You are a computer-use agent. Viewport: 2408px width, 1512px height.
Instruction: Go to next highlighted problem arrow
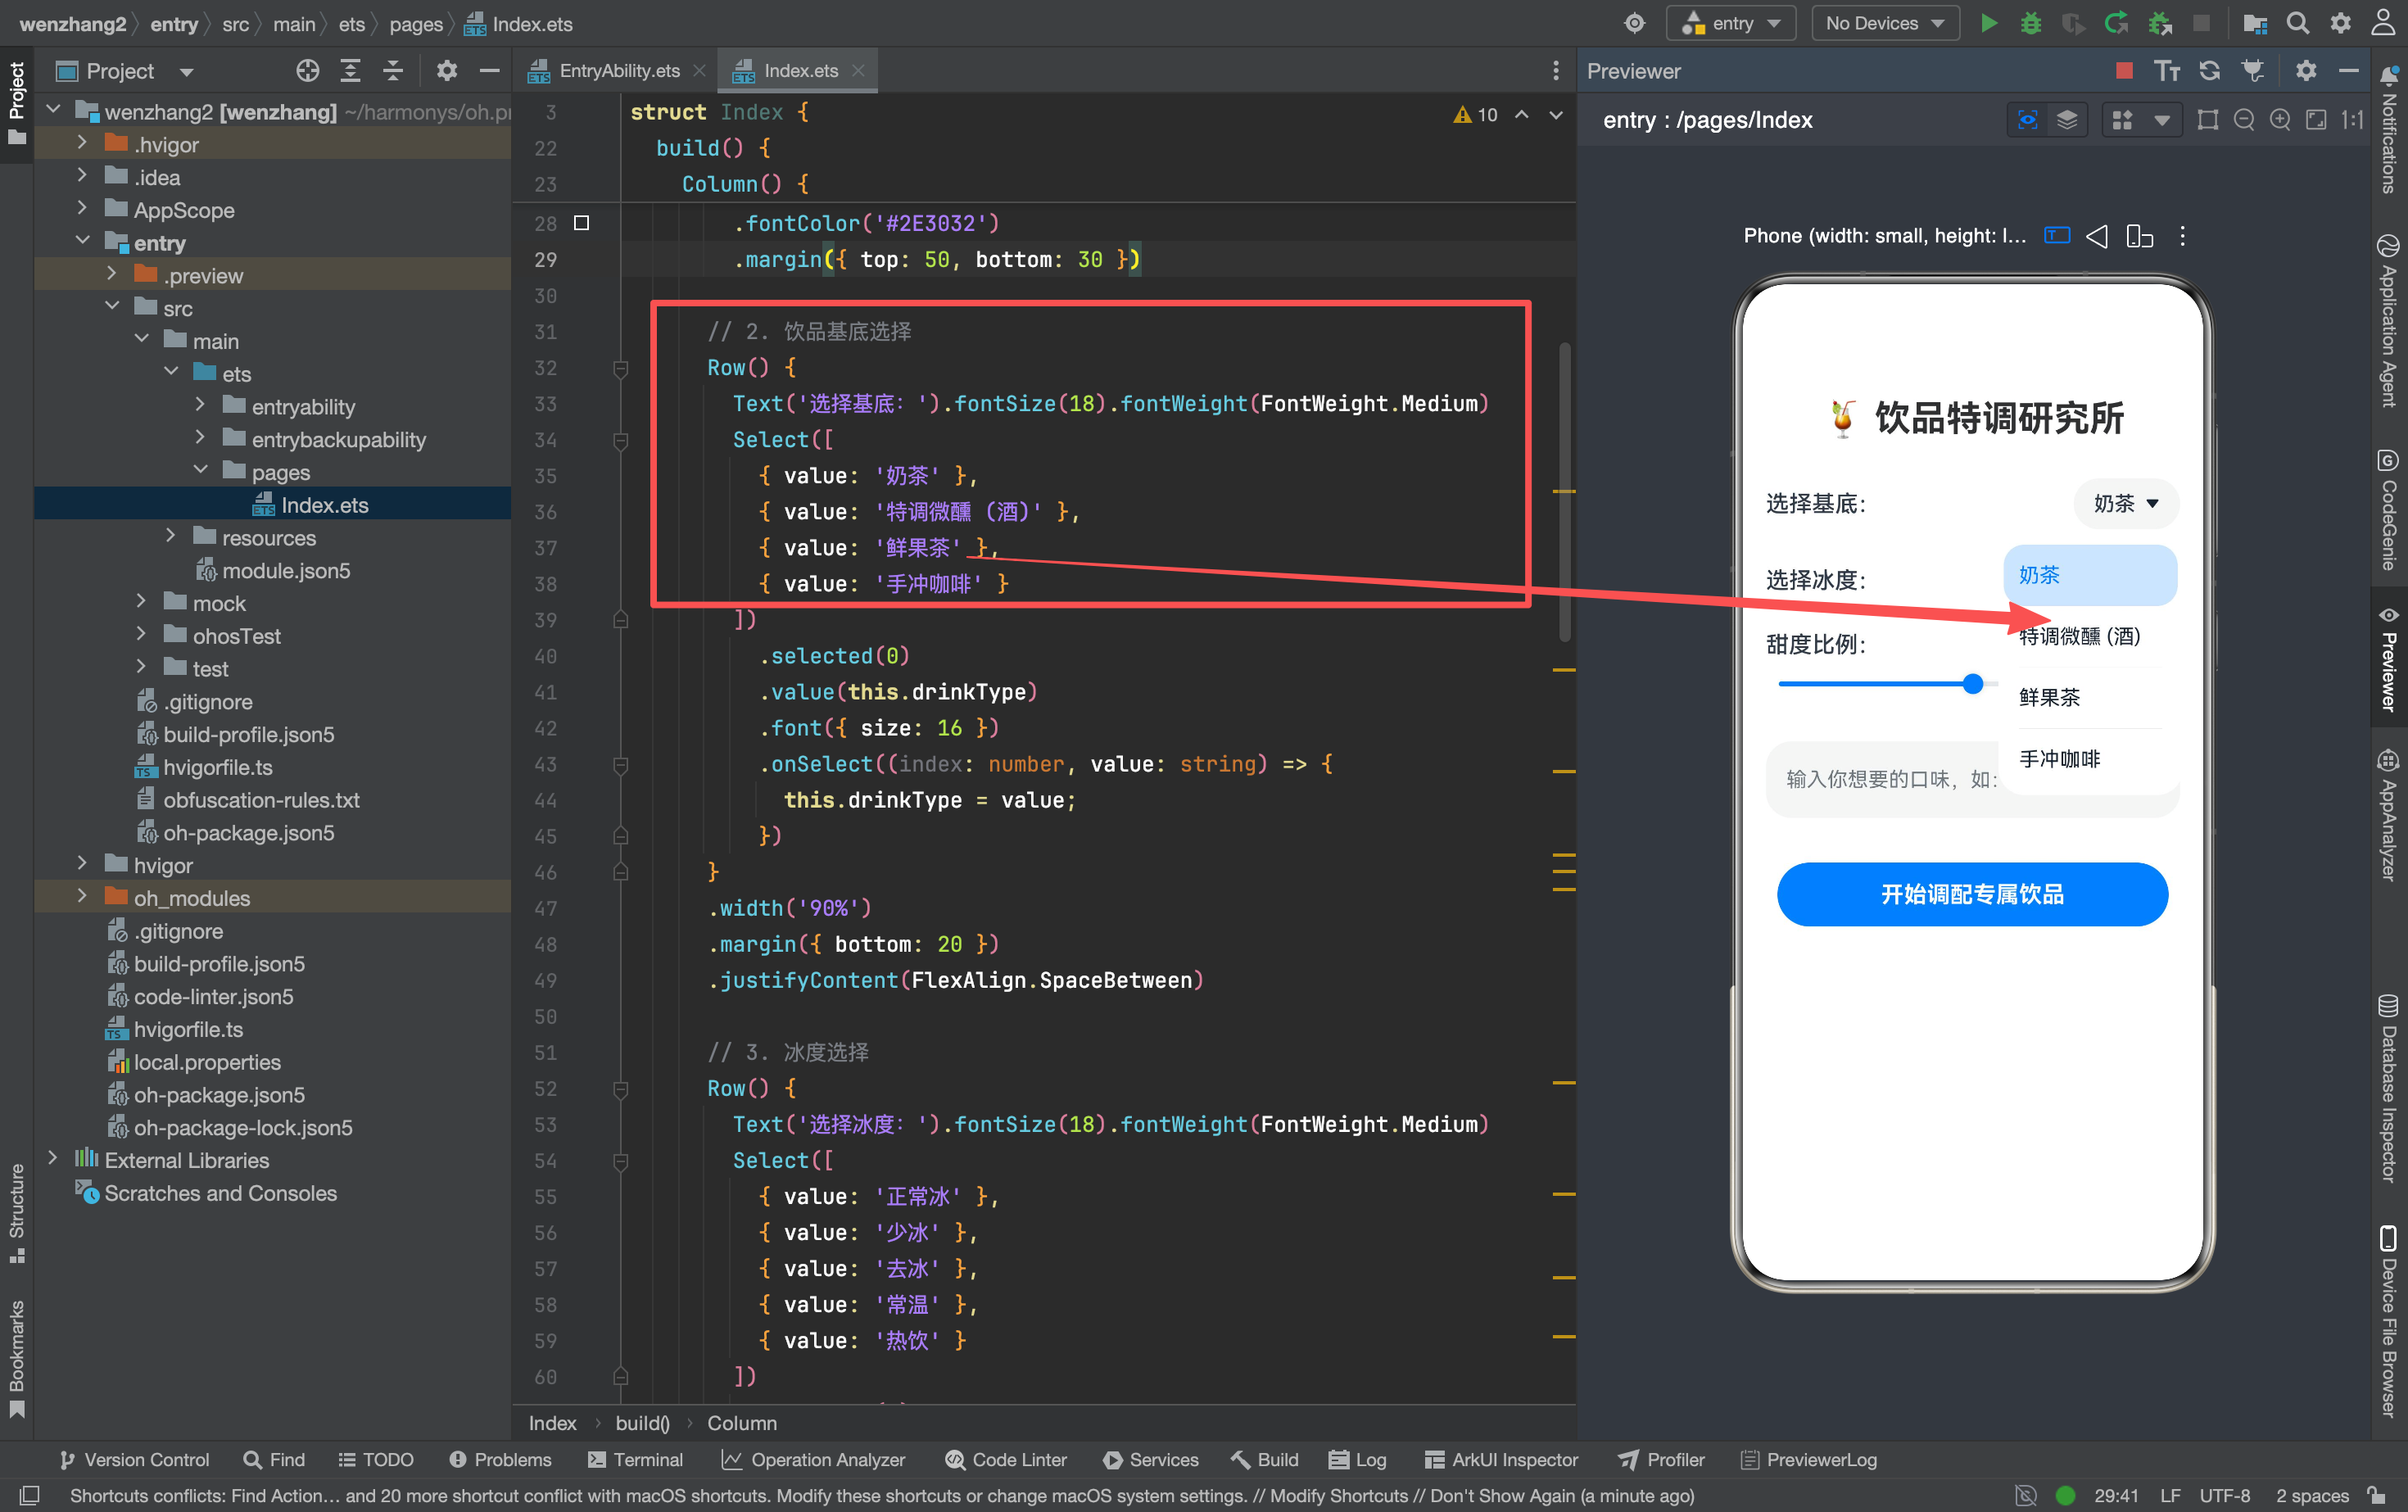1556,115
